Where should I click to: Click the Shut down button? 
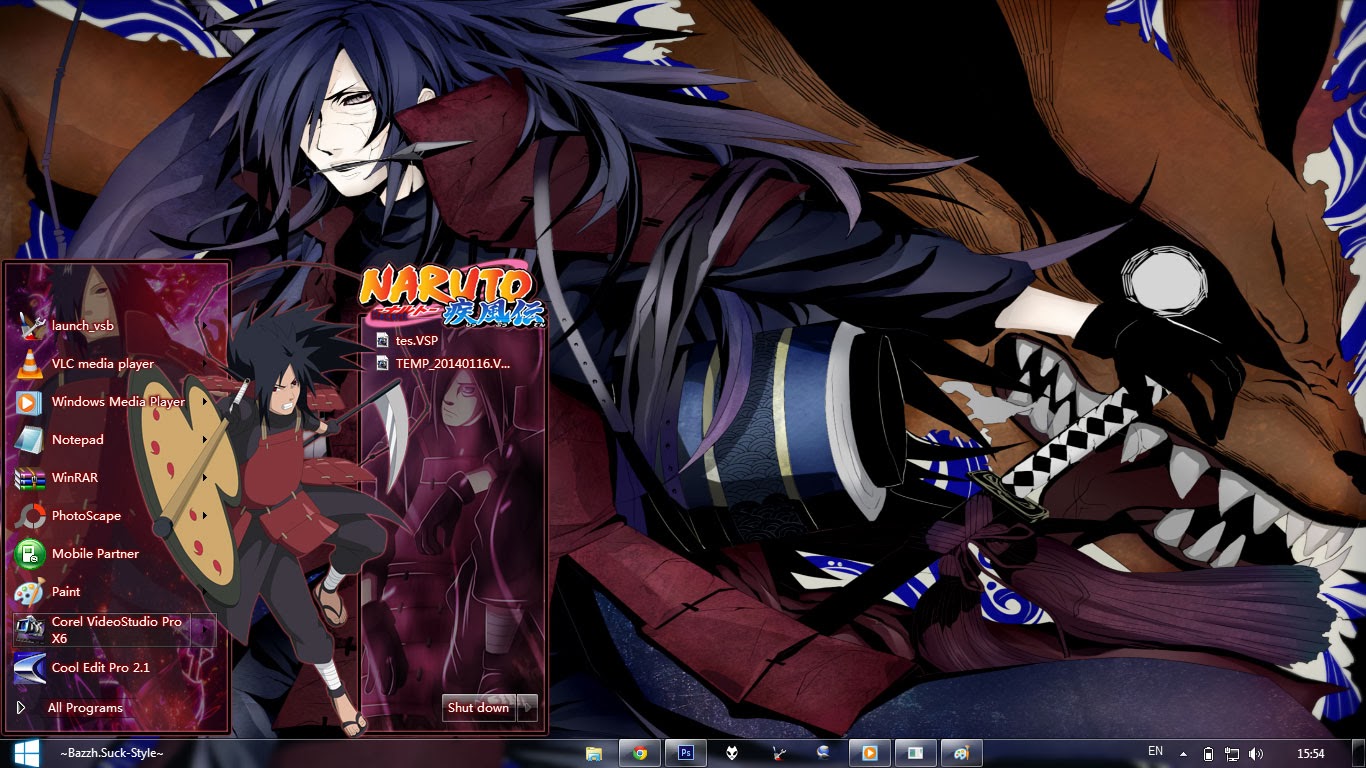(479, 708)
